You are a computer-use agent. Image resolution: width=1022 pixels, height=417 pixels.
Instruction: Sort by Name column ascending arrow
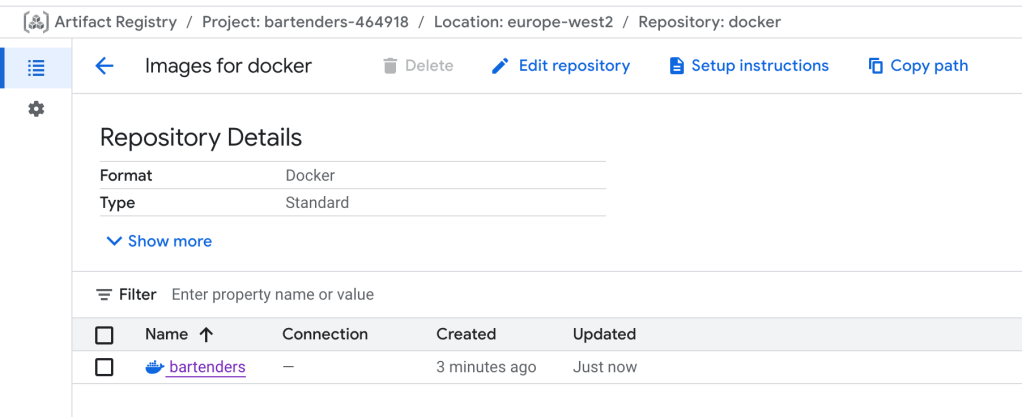click(207, 335)
